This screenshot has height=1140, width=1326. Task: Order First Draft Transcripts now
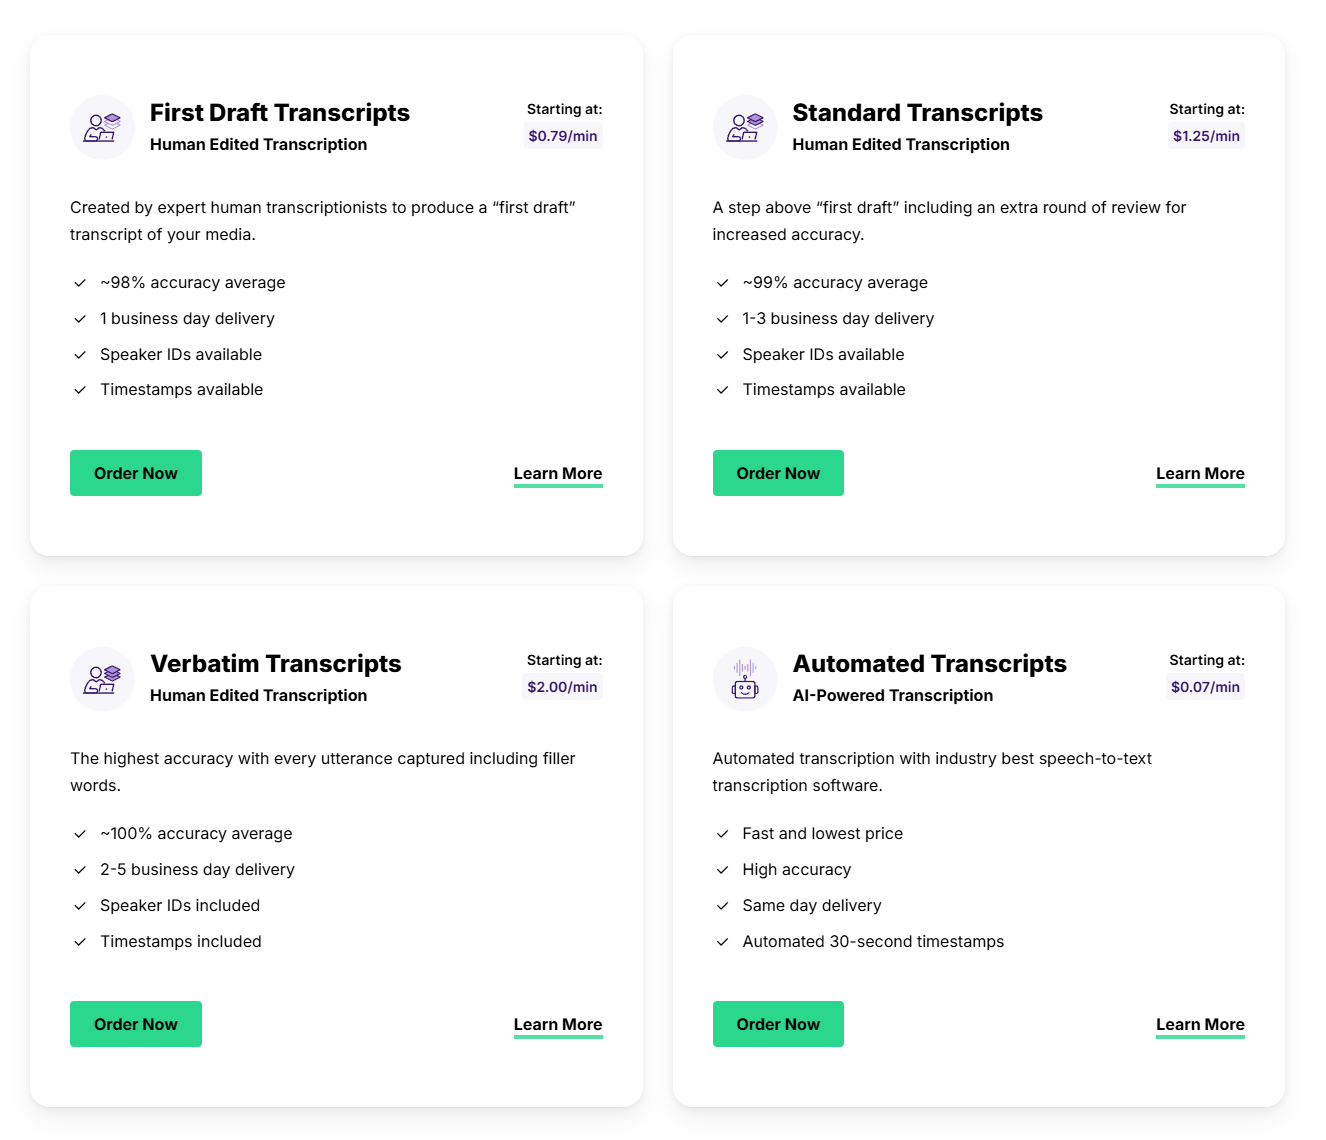tap(136, 473)
